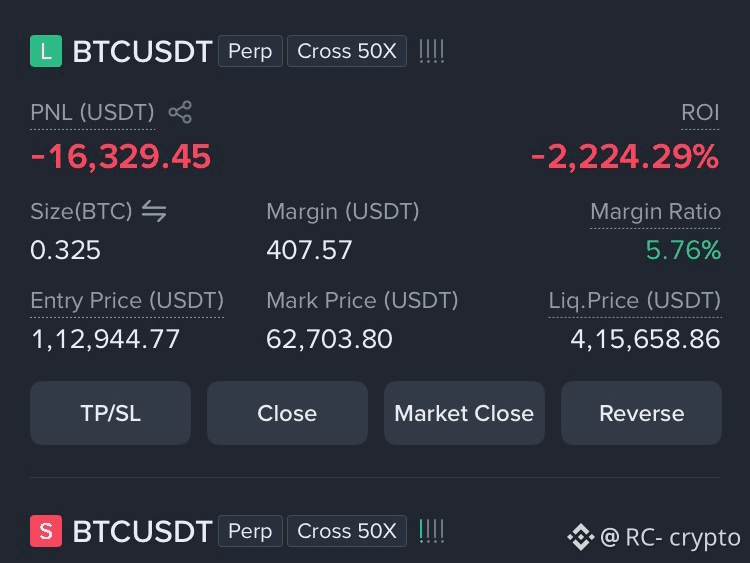This screenshot has width=750, height=563.
Task: Show Margin Ratio explanation
Action: click(655, 211)
